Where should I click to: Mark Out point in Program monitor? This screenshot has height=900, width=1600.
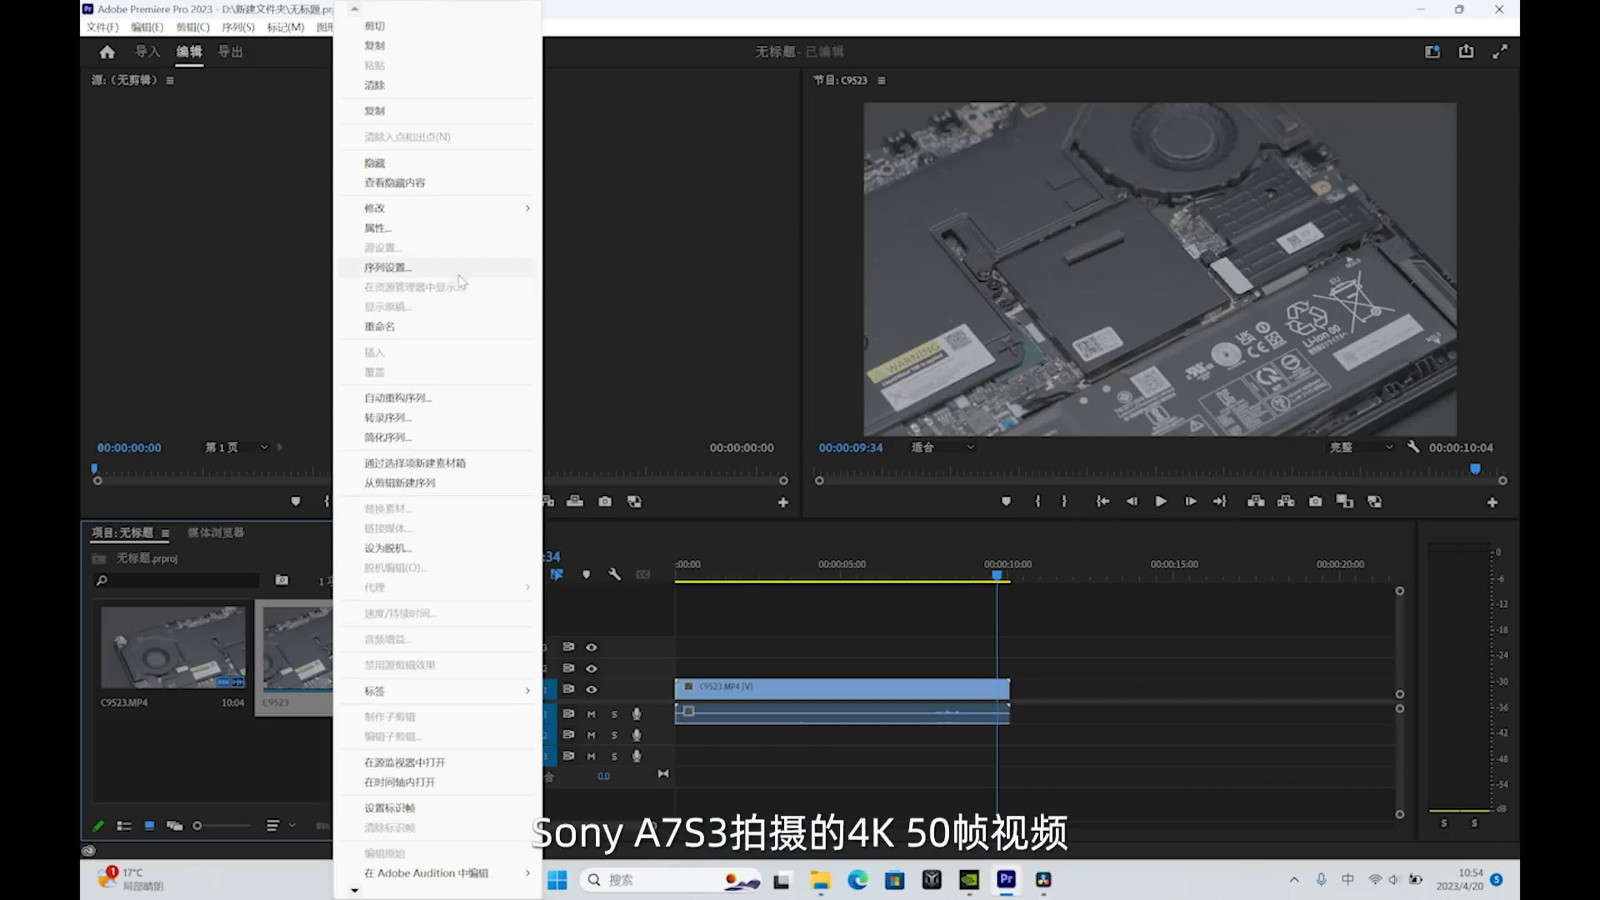pos(1064,501)
